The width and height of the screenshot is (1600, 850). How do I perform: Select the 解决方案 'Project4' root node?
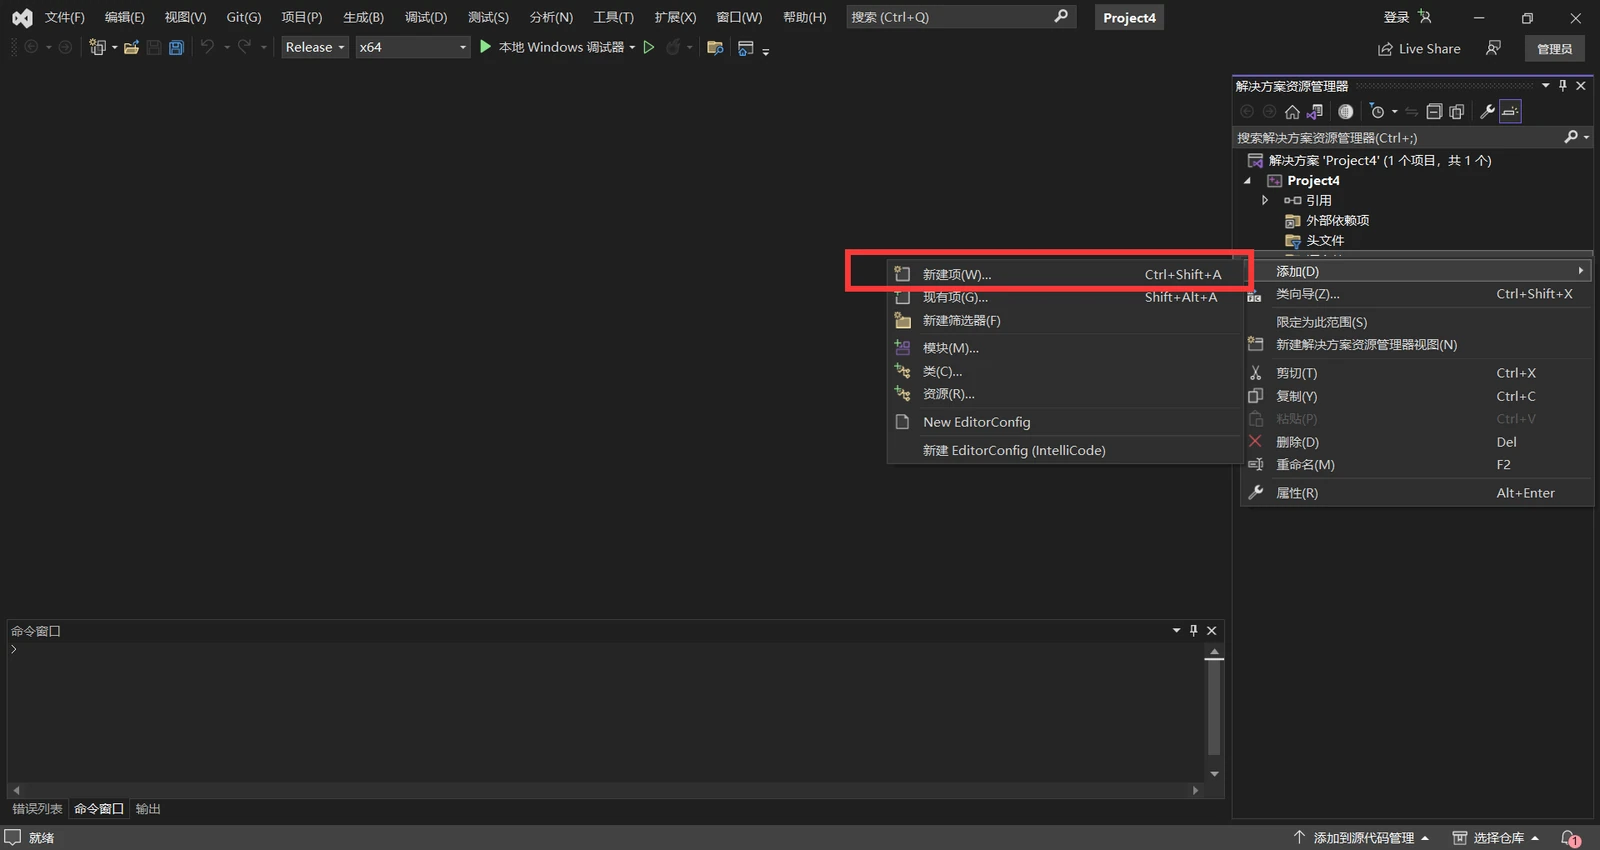click(1379, 160)
